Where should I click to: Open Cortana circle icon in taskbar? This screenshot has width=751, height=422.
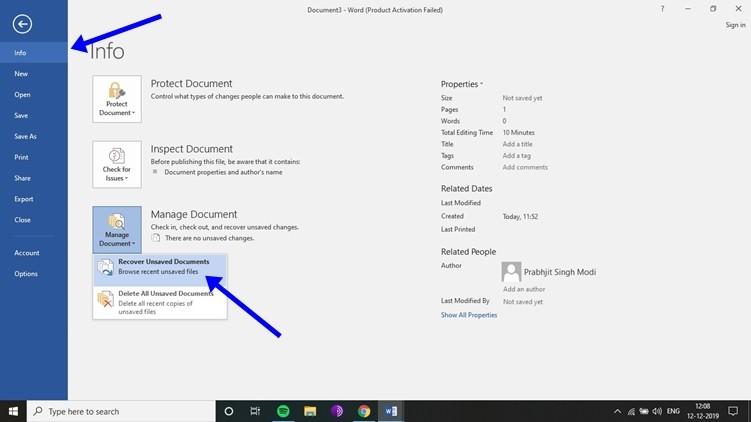pyautogui.click(x=229, y=411)
